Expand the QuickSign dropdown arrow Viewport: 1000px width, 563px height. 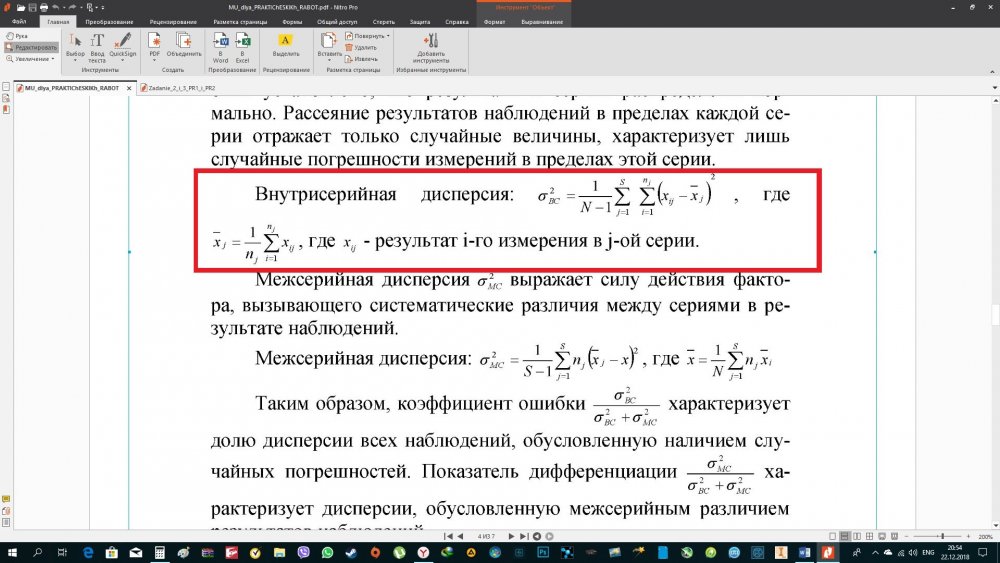(x=122, y=61)
